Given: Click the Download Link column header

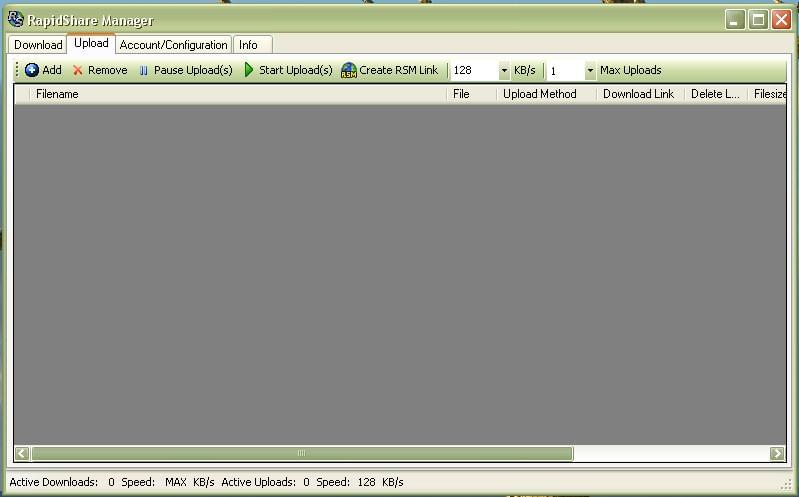Looking at the screenshot, I should pos(640,94).
